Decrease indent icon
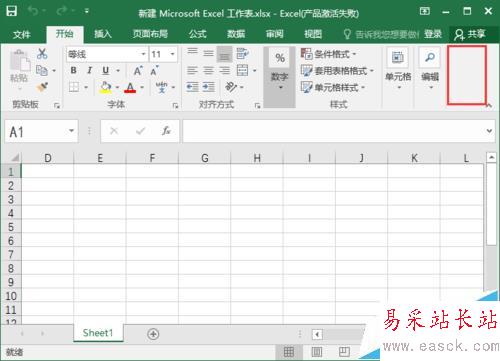 (x=192, y=87)
